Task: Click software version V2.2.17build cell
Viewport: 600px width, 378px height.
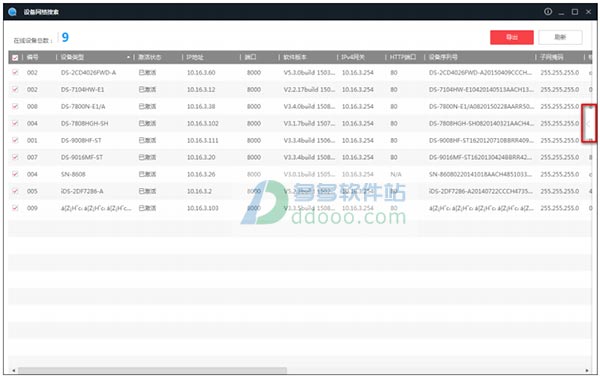Action: [309, 89]
